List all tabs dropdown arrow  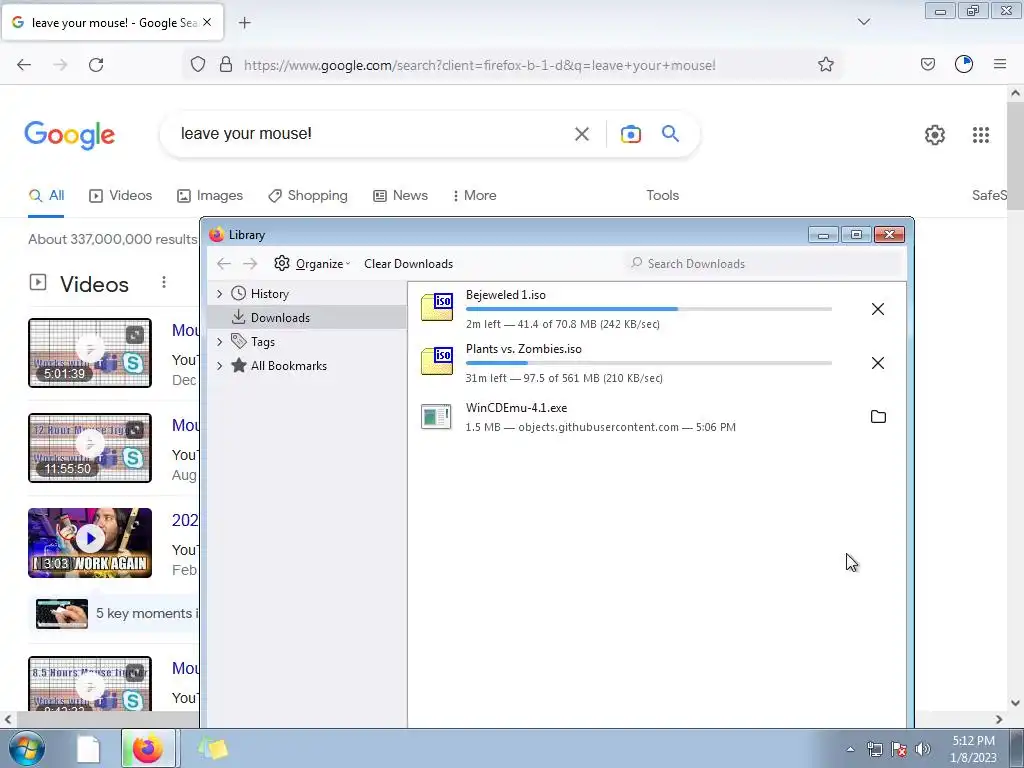pos(864,22)
